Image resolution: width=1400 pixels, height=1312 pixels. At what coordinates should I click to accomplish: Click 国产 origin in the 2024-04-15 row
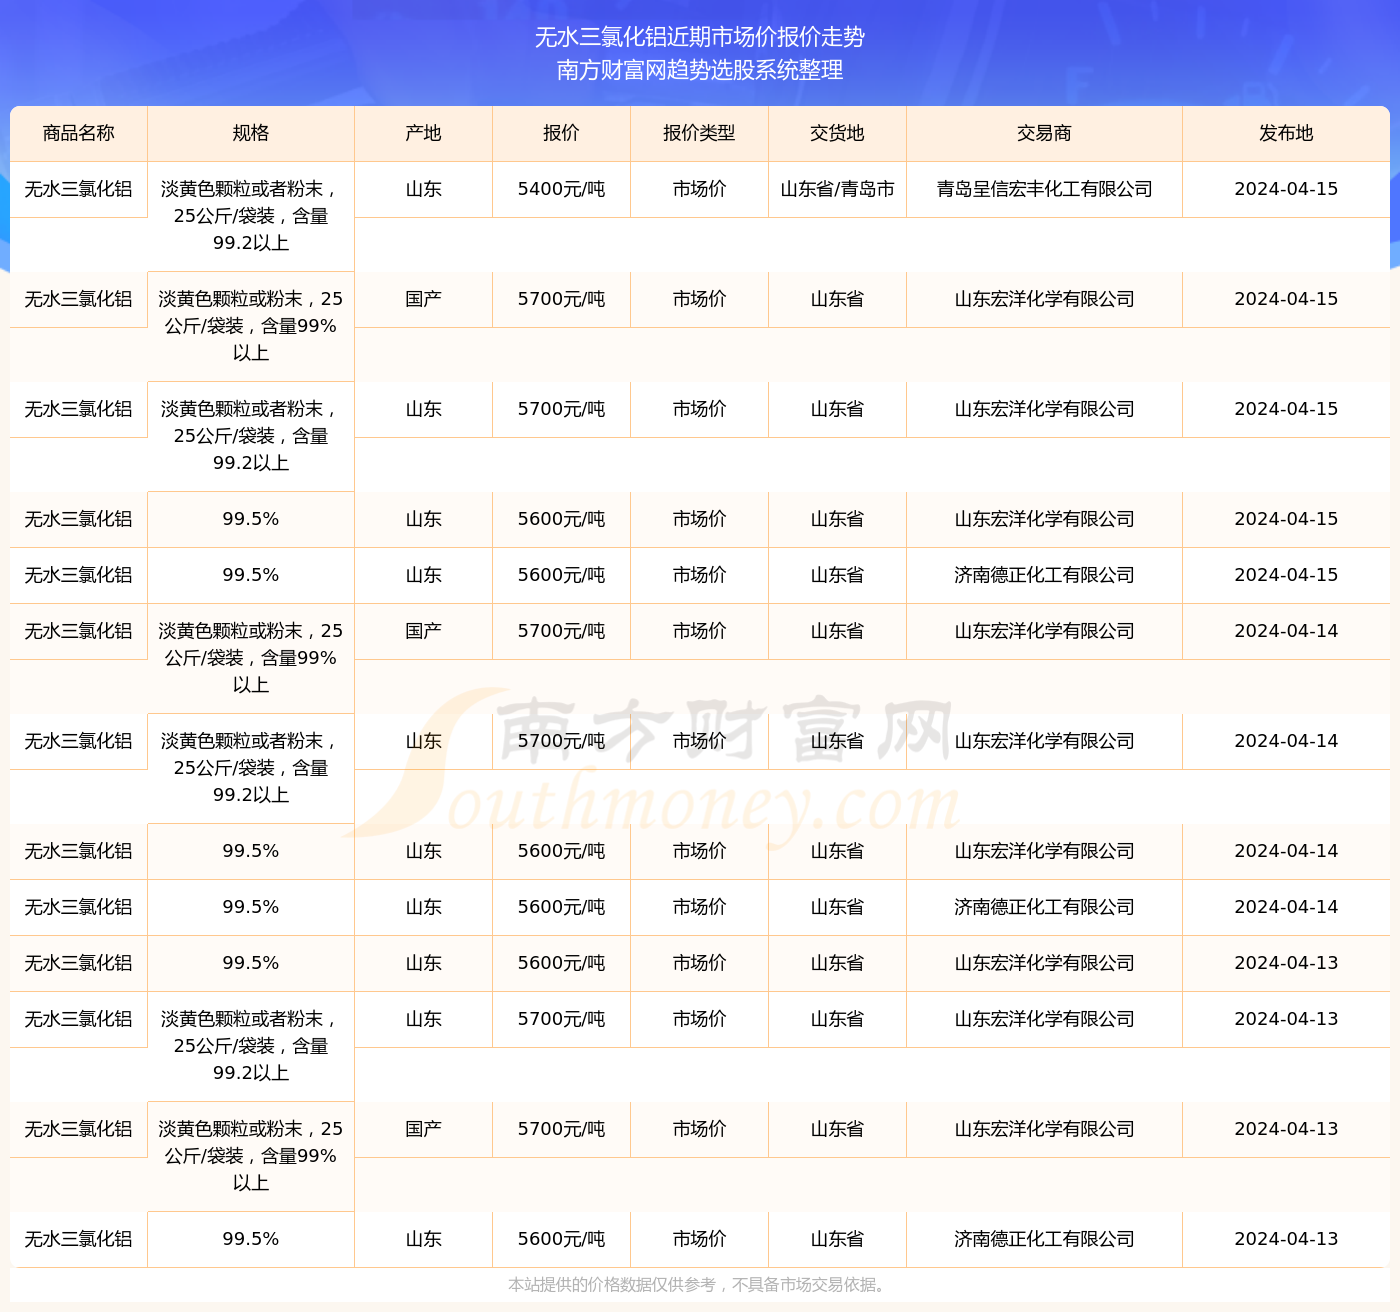coord(423,299)
